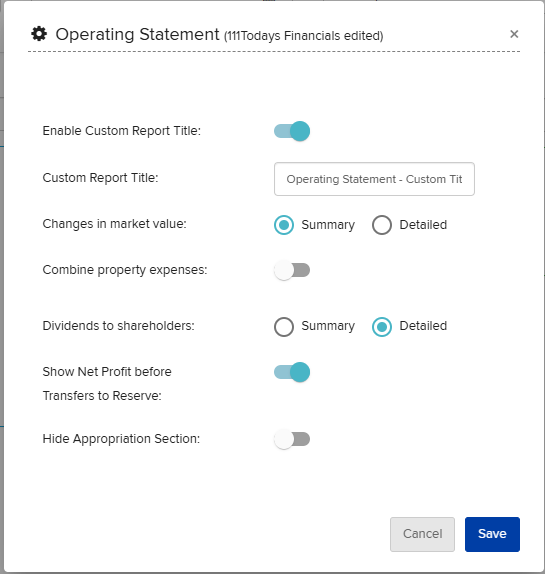
Task: Click the 'Operating Statement' dialog heading text
Action: pos(137,34)
